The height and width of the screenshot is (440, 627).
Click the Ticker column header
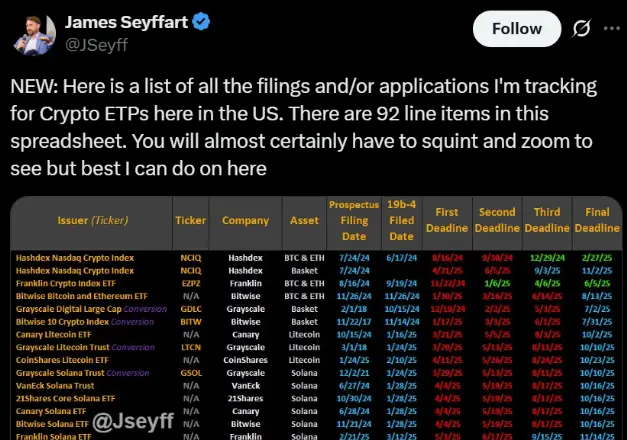[x=190, y=220]
